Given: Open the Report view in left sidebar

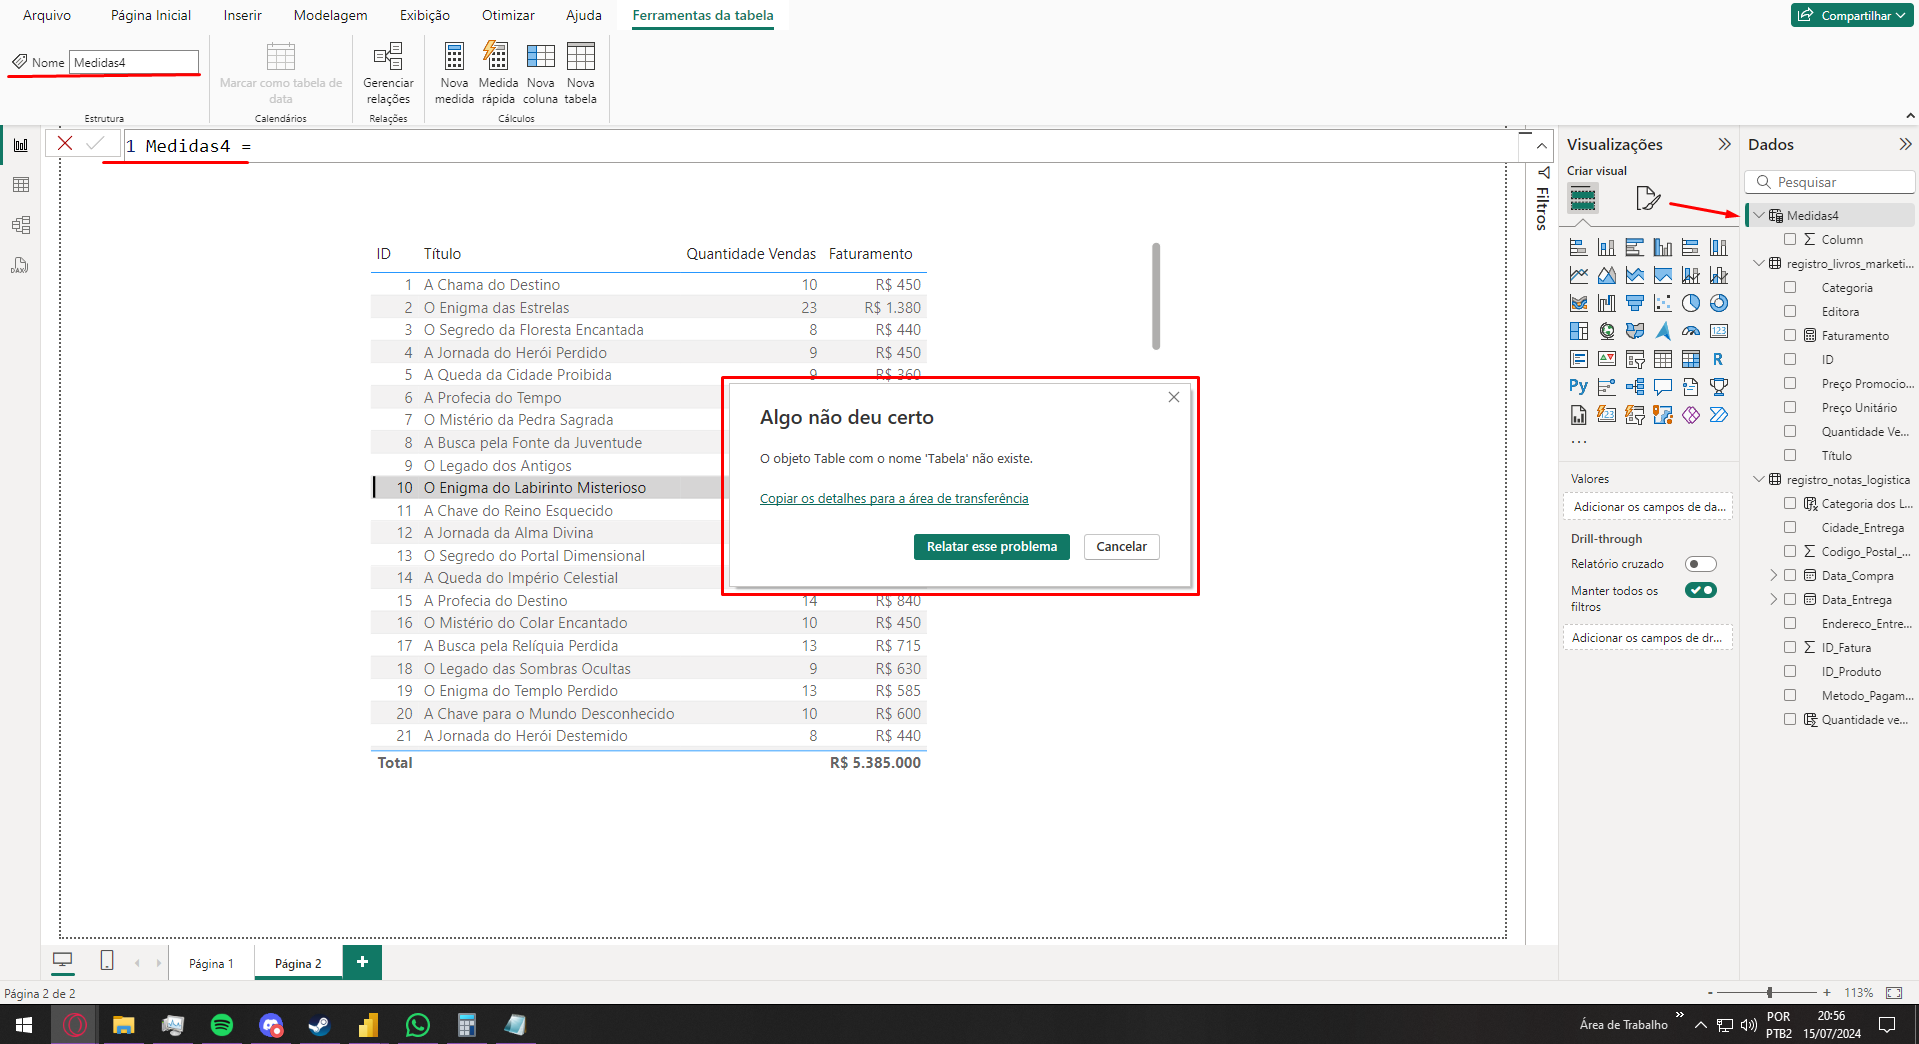Looking at the screenshot, I should click(x=20, y=146).
